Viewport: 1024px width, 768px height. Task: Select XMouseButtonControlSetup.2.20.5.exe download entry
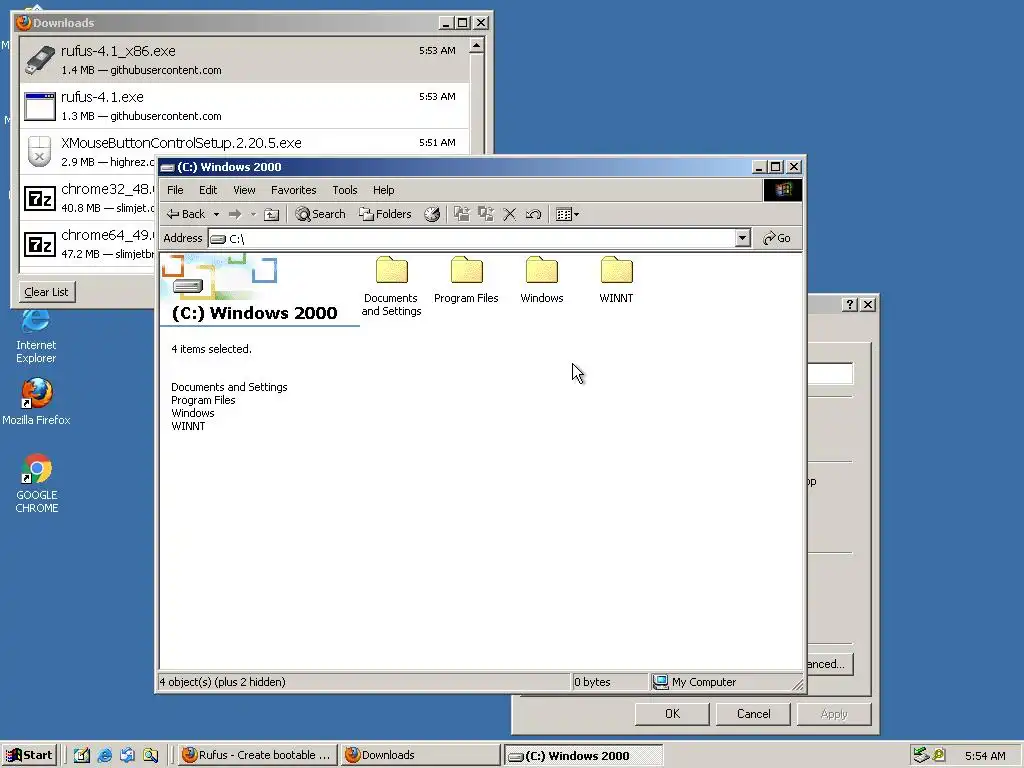244,152
